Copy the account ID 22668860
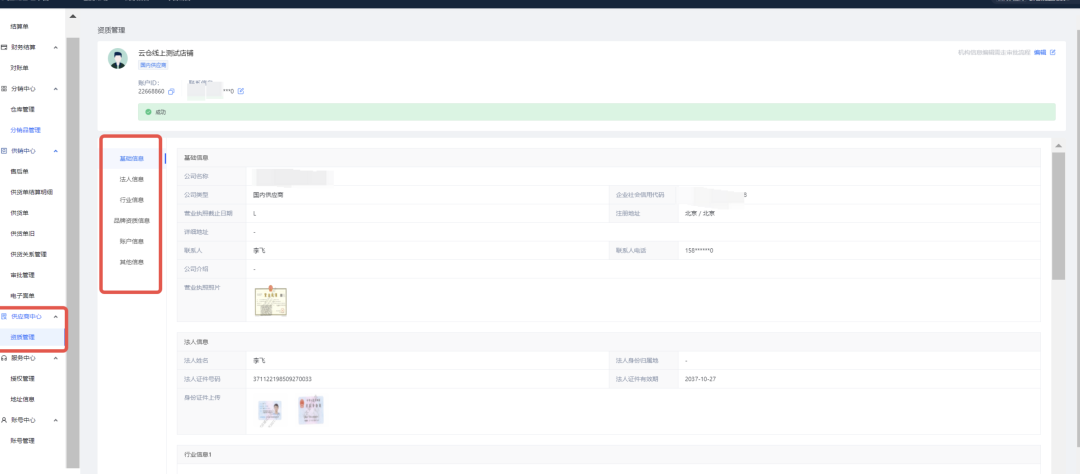Image resolution: width=1080 pixels, height=474 pixels. tap(171, 92)
